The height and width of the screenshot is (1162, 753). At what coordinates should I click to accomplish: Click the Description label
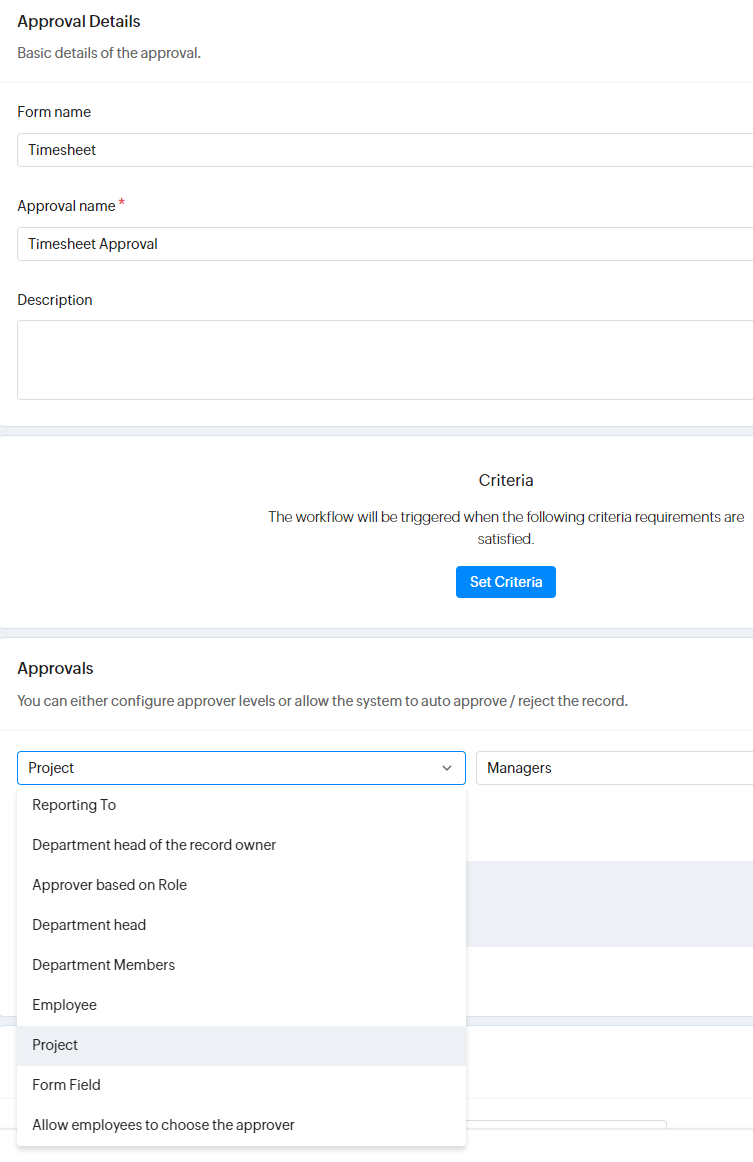pyautogui.click(x=55, y=300)
